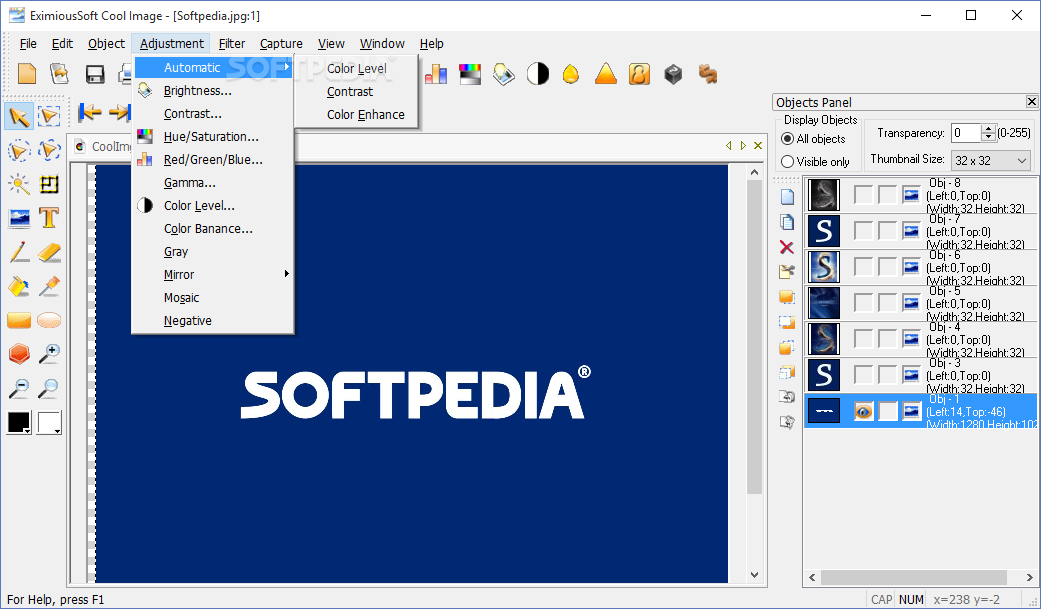Toggle first checkbox of Obj - 3
The image size is (1041, 609).
click(863, 375)
